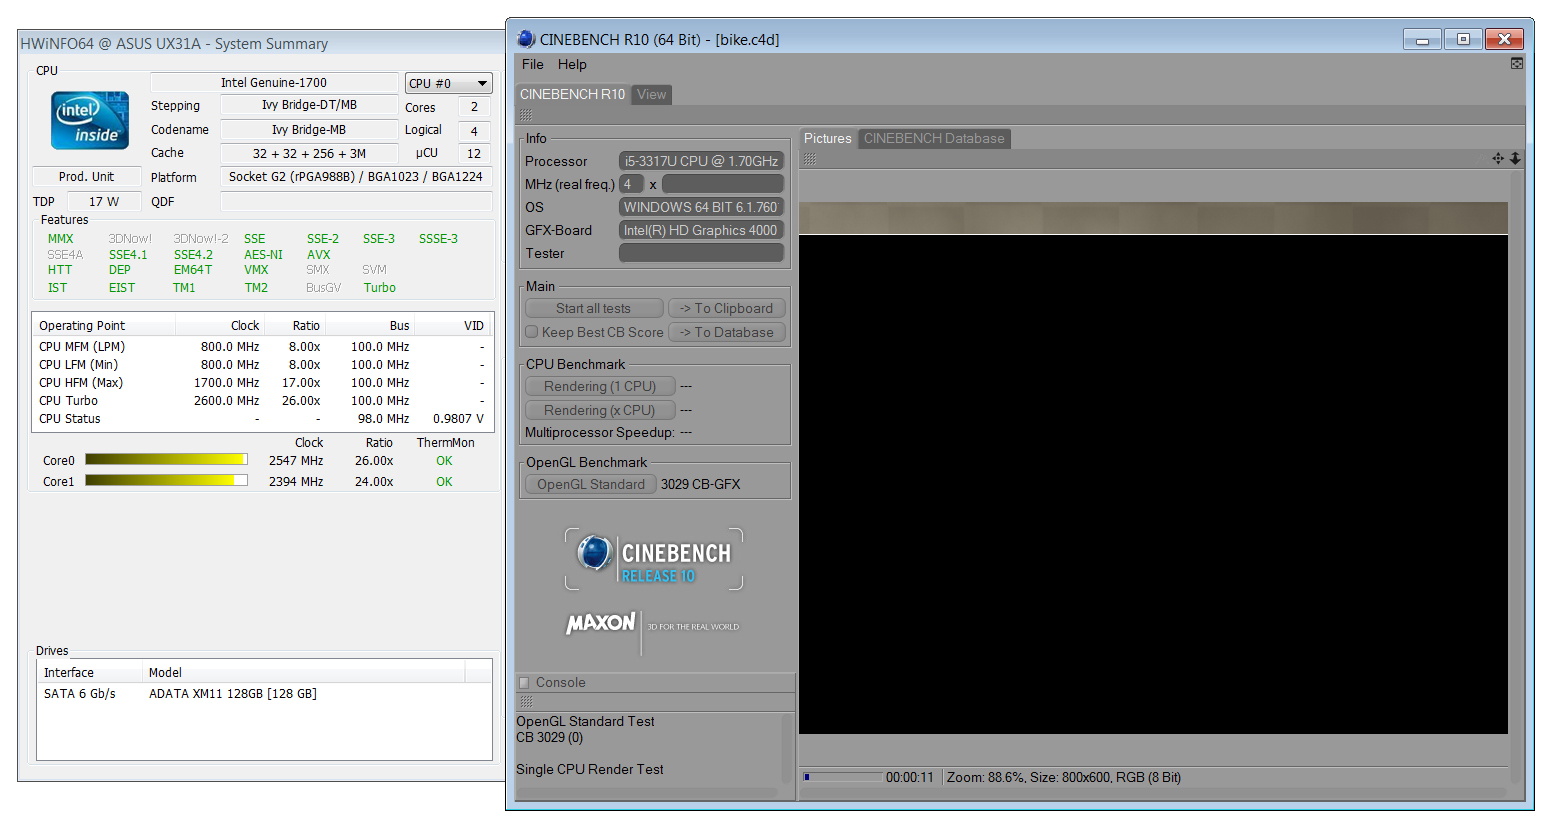
Task: Click the Start all tests button
Action: coord(594,308)
